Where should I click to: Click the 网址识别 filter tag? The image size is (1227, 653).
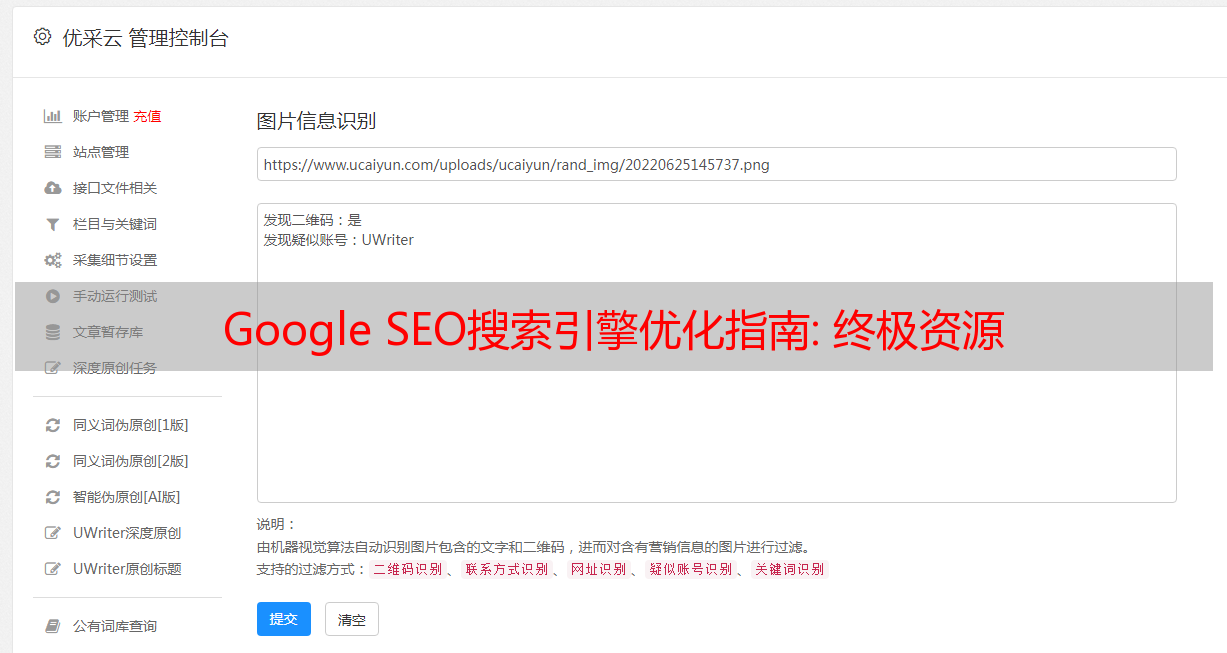598,569
